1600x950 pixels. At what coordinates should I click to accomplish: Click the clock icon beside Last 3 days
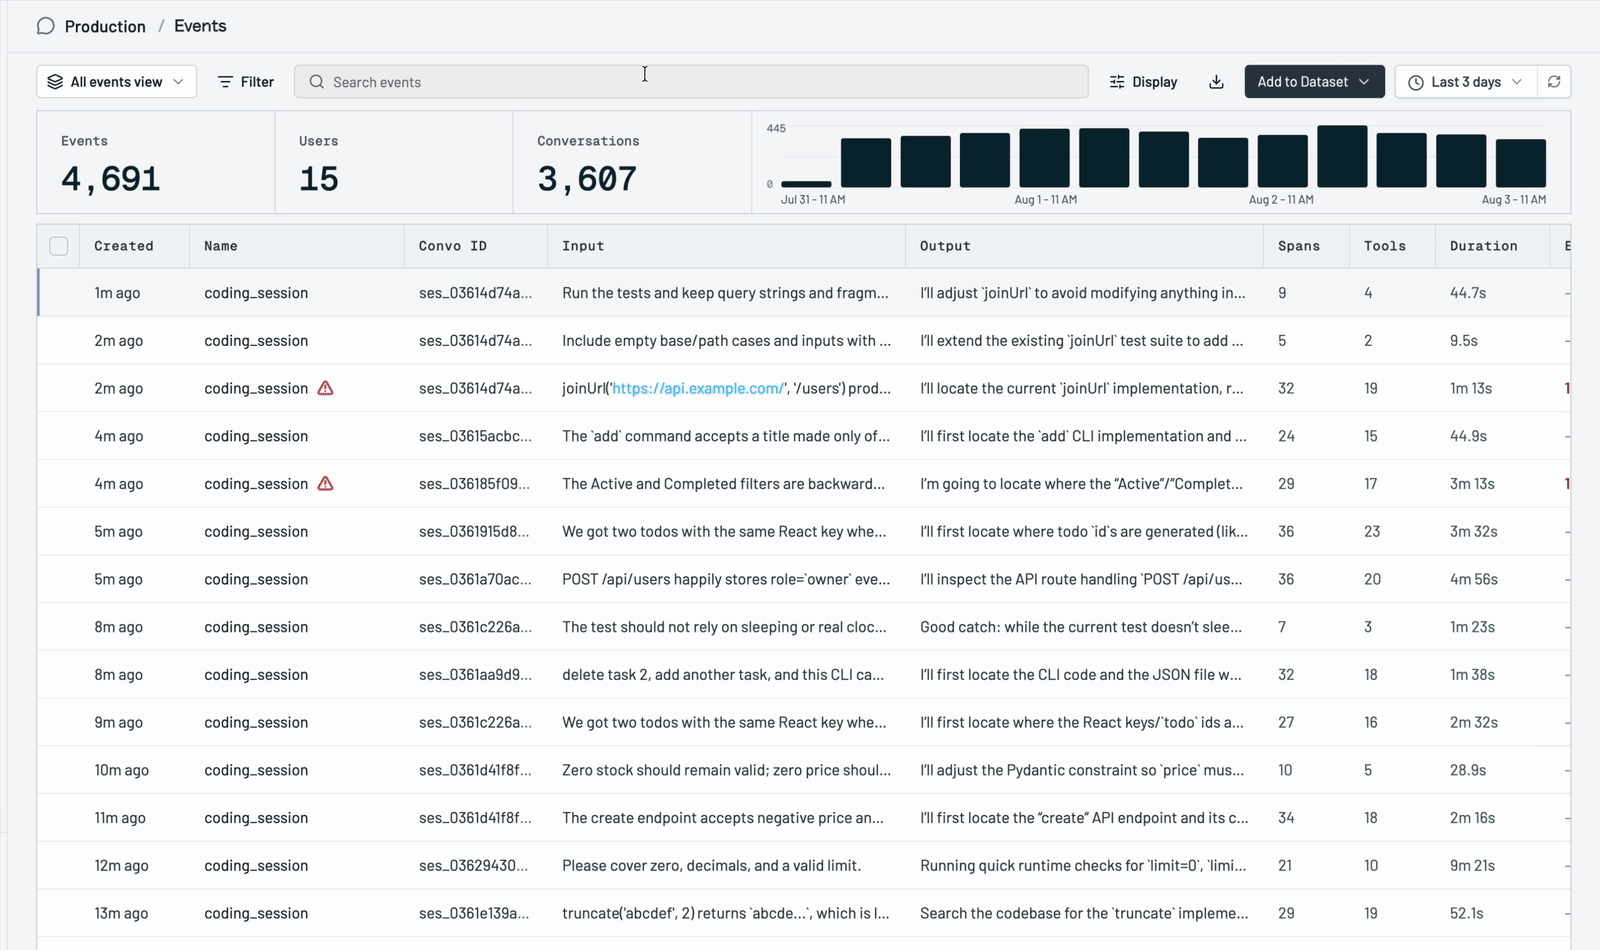pos(1416,82)
